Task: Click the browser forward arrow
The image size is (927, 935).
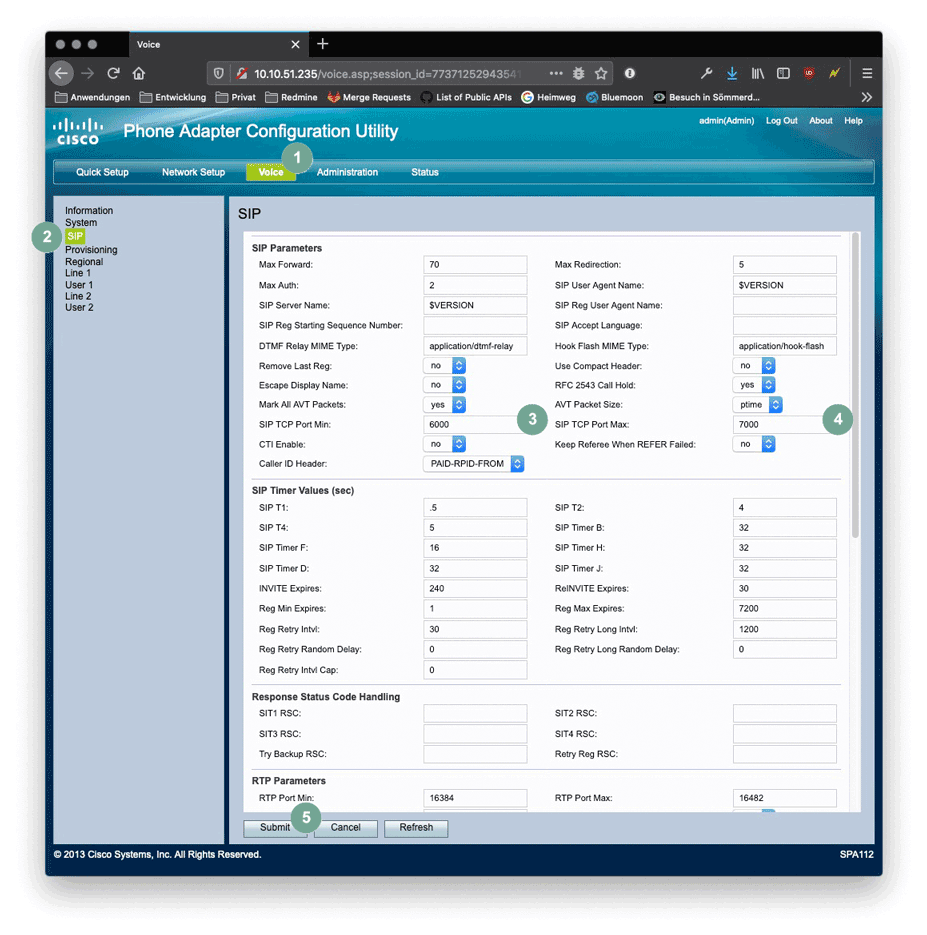Action: pyautogui.click(x=88, y=73)
